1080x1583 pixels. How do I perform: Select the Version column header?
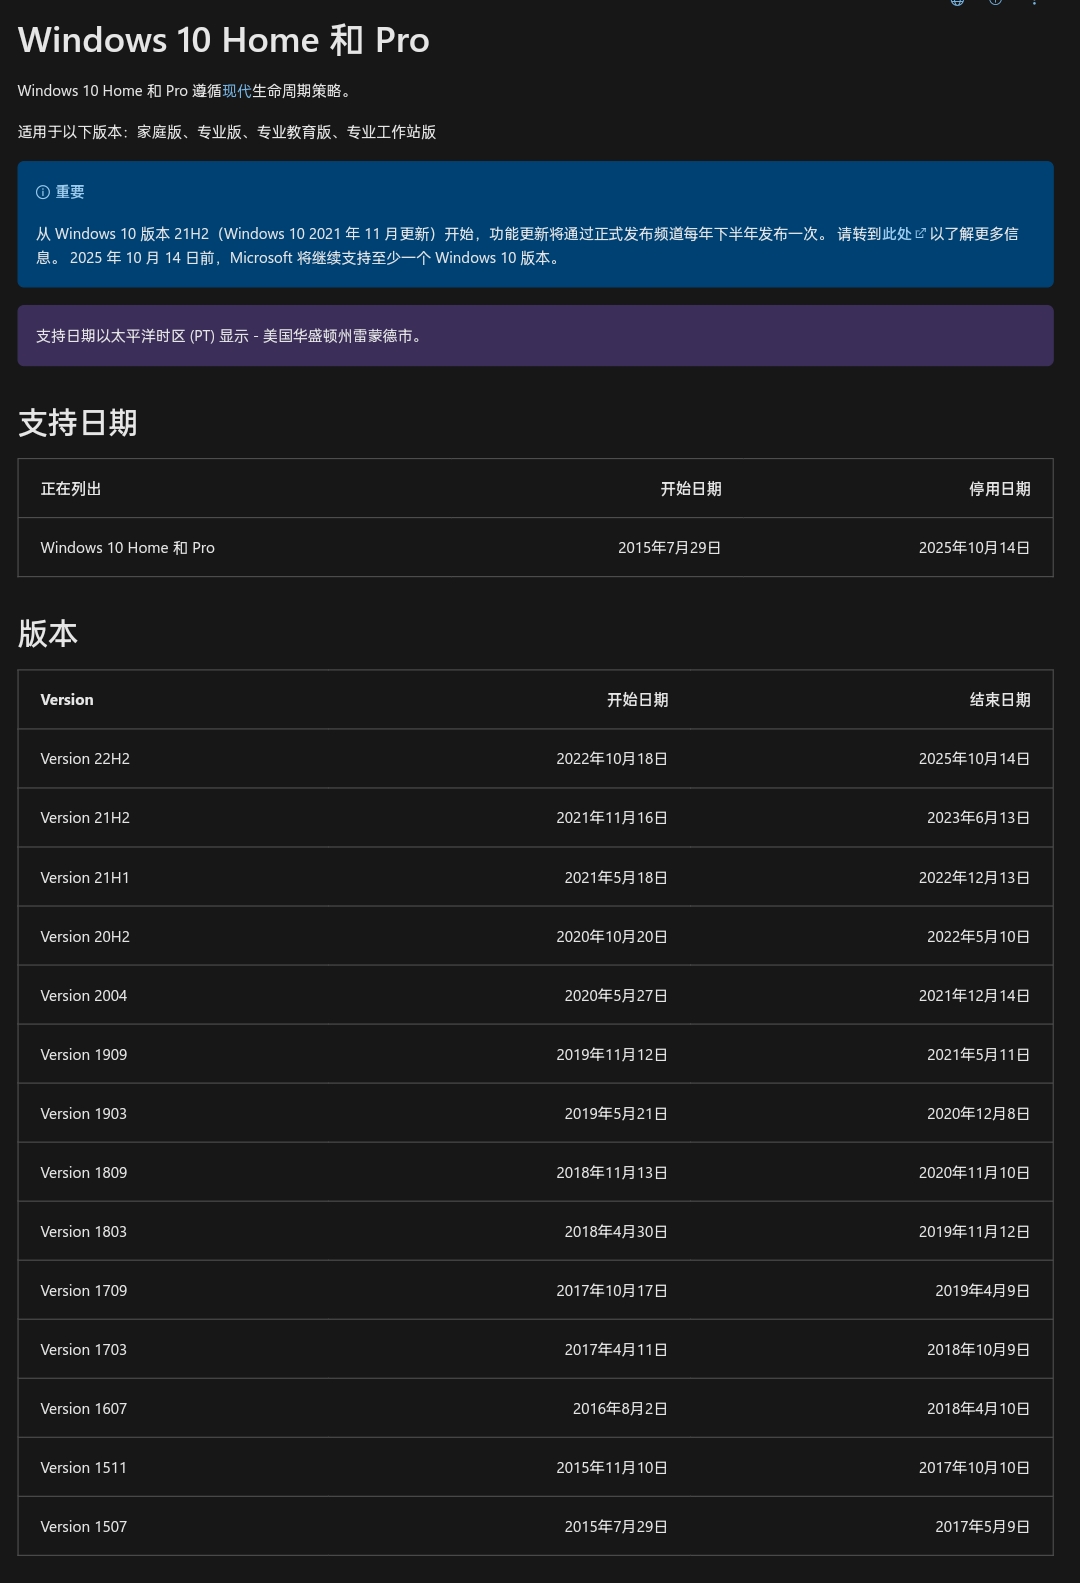click(x=67, y=700)
